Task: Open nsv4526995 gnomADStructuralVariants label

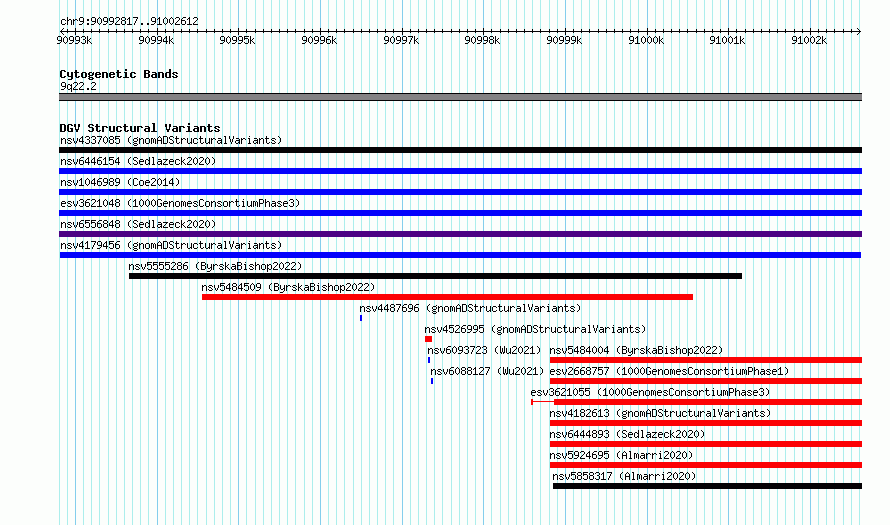Action: coord(535,329)
